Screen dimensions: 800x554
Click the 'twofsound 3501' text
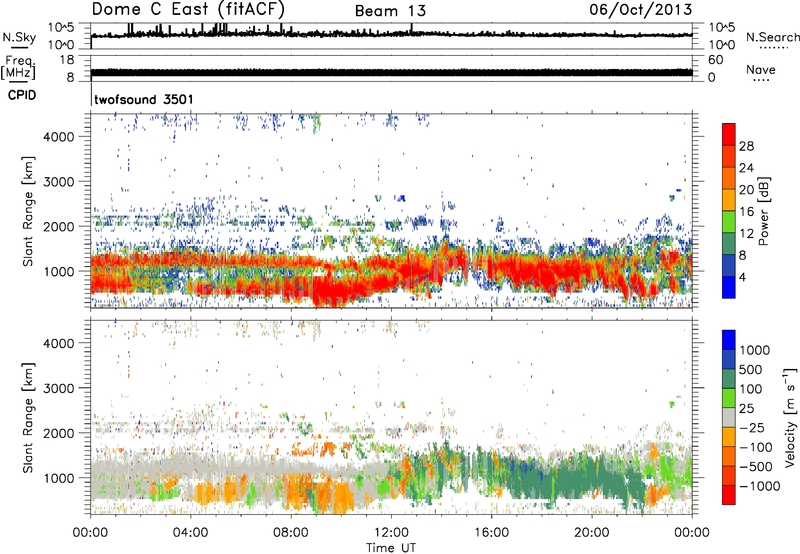click(144, 99)
